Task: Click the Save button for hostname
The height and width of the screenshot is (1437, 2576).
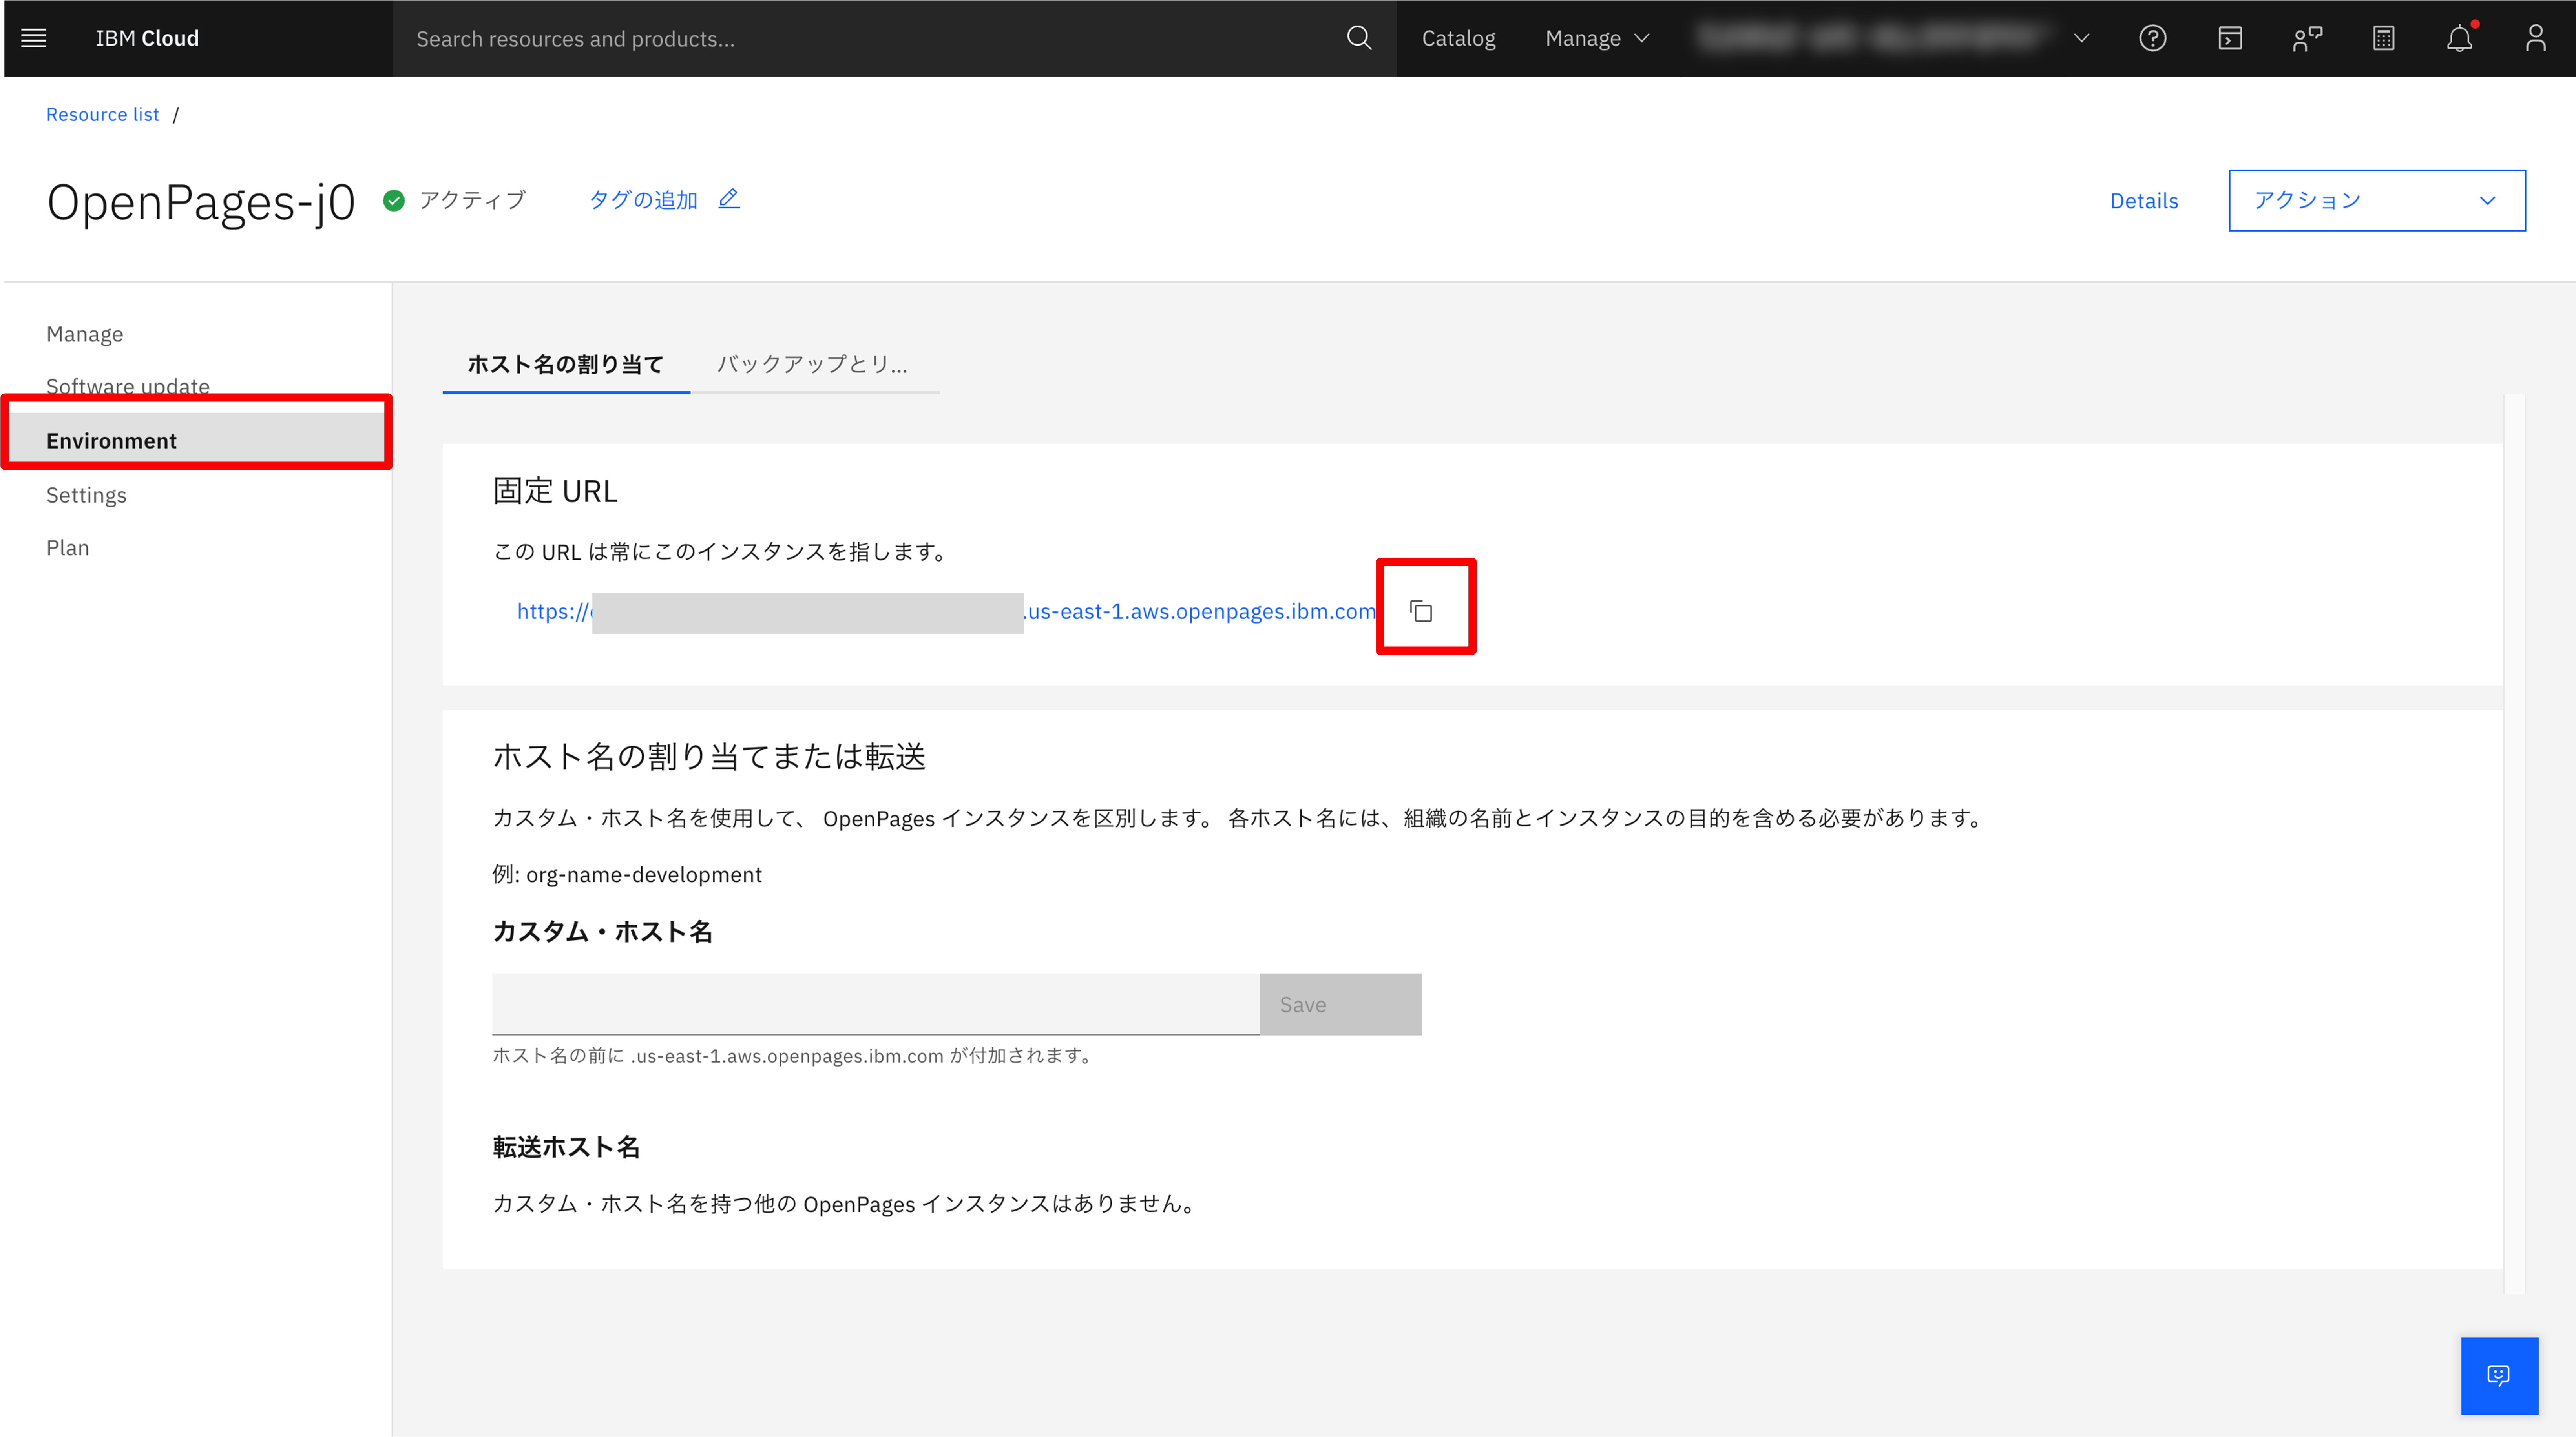Action: [1340, 1004]
